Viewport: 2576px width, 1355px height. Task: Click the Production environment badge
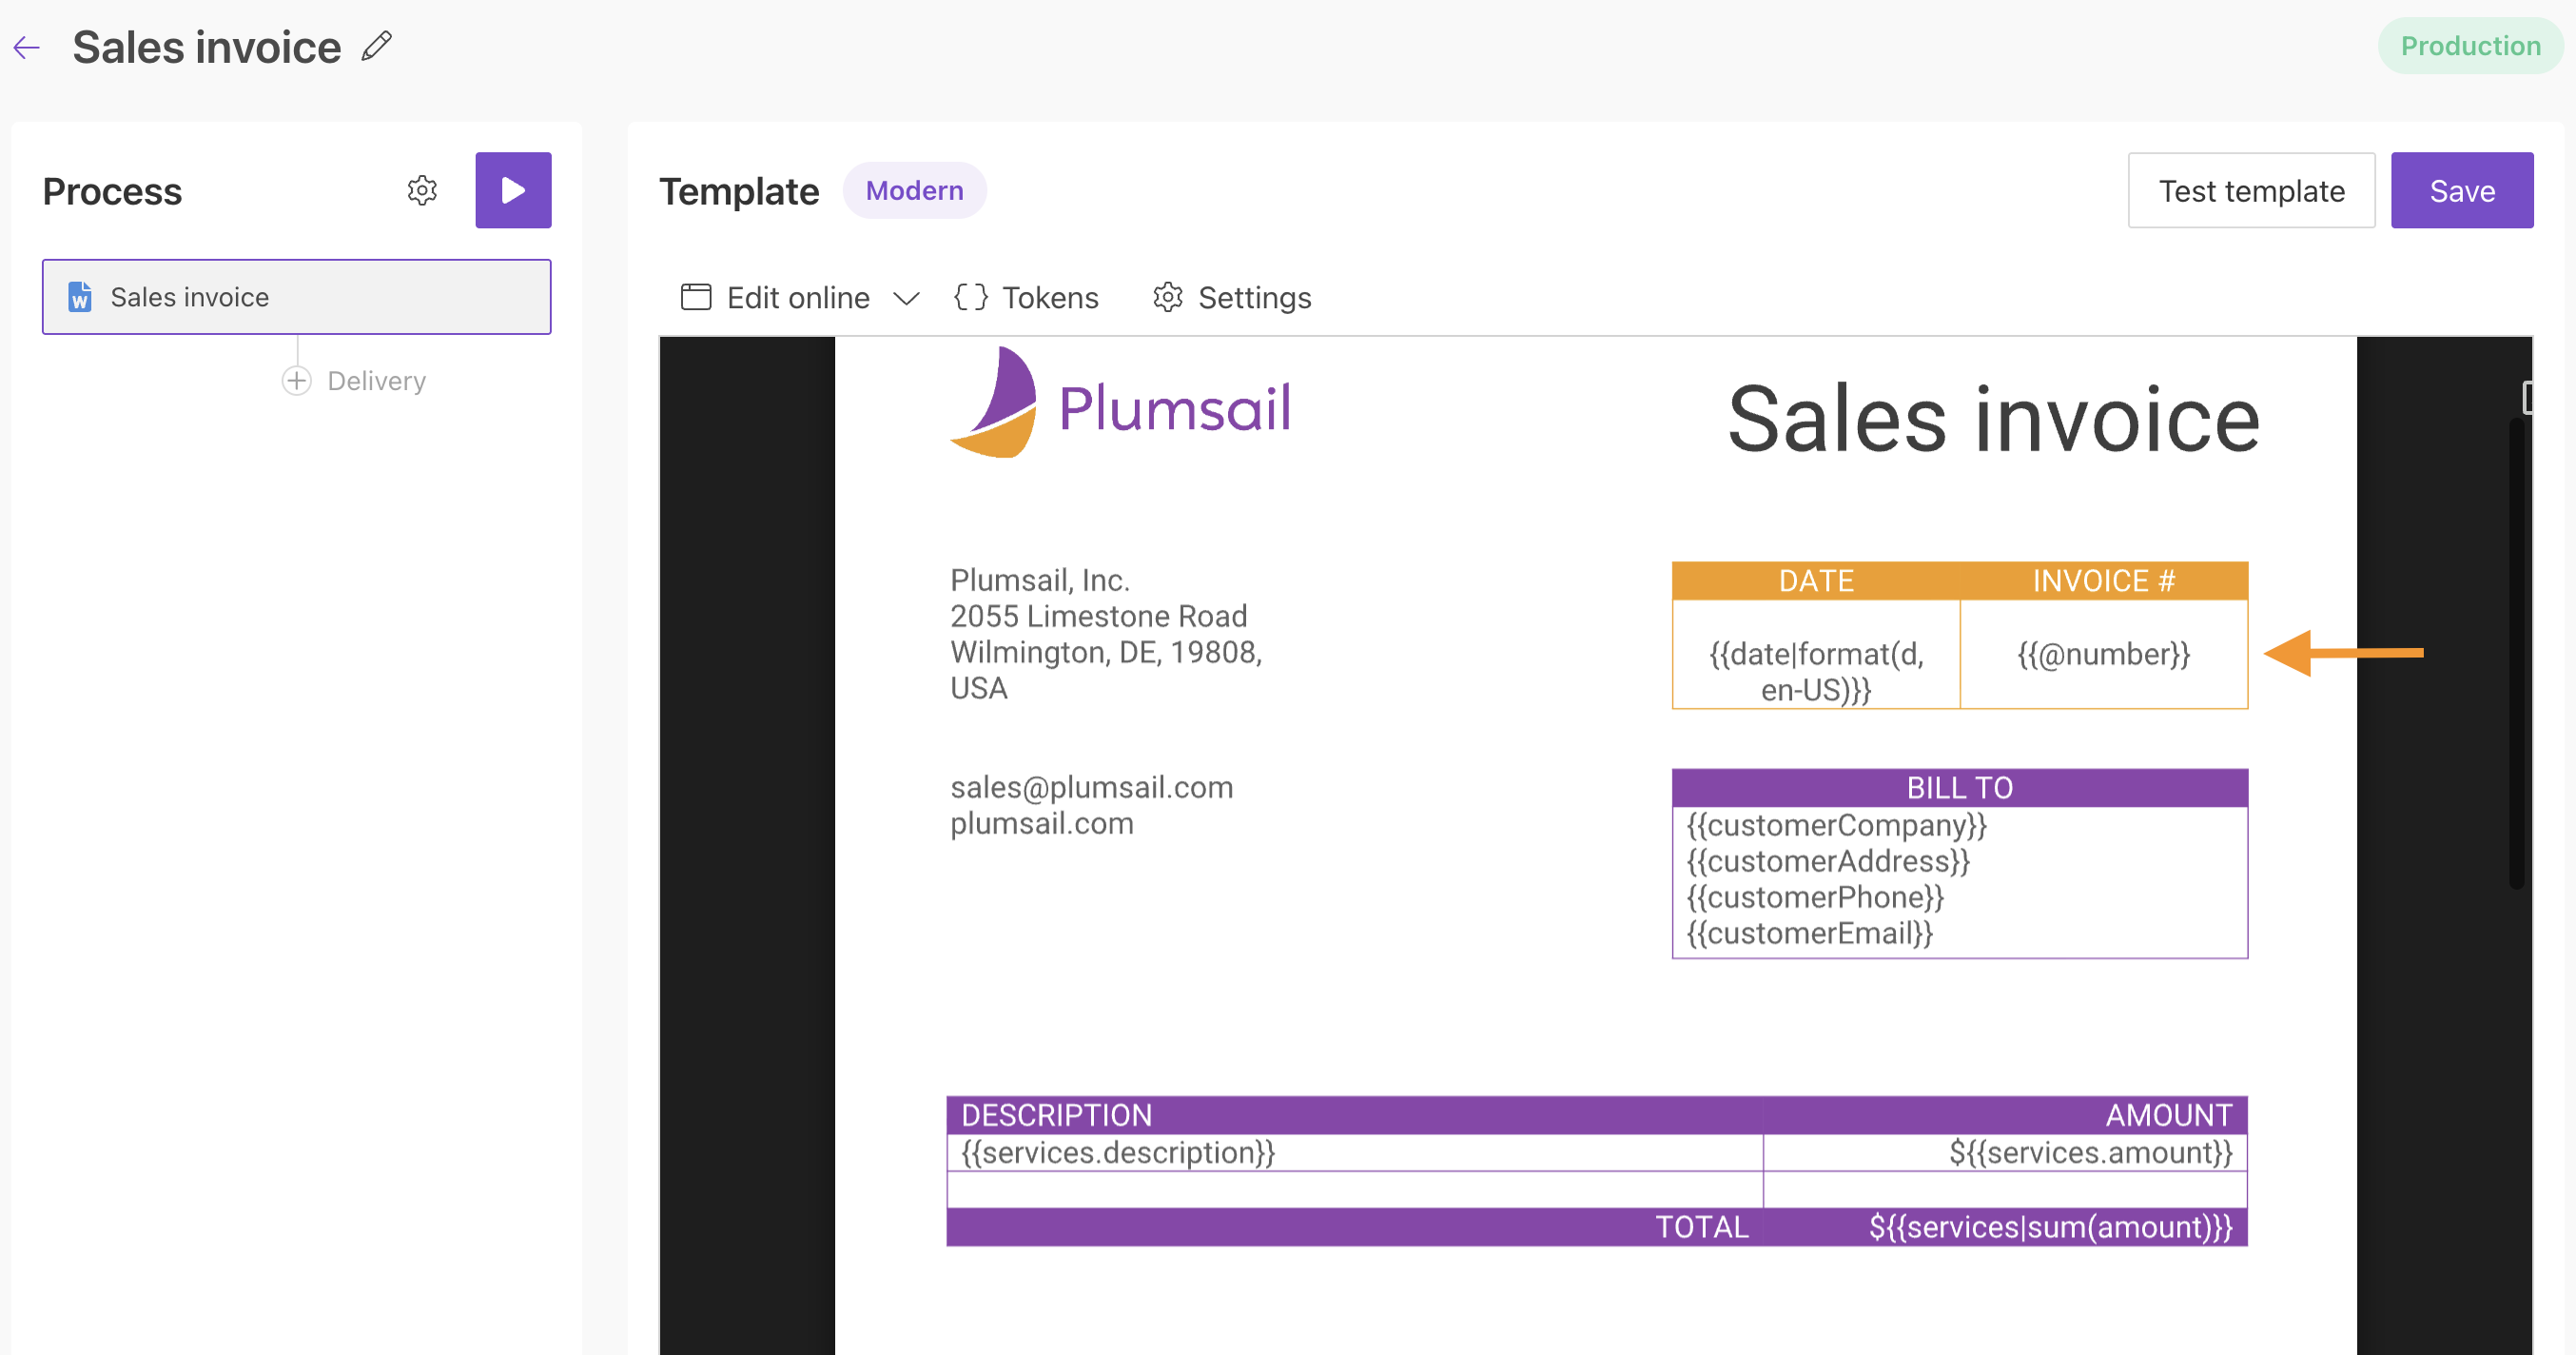pyautogui.click(x=2469, y=46)
